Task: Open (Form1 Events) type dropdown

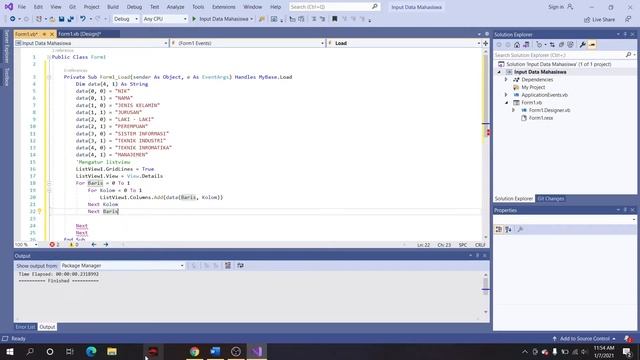Action: pos(247,43)
